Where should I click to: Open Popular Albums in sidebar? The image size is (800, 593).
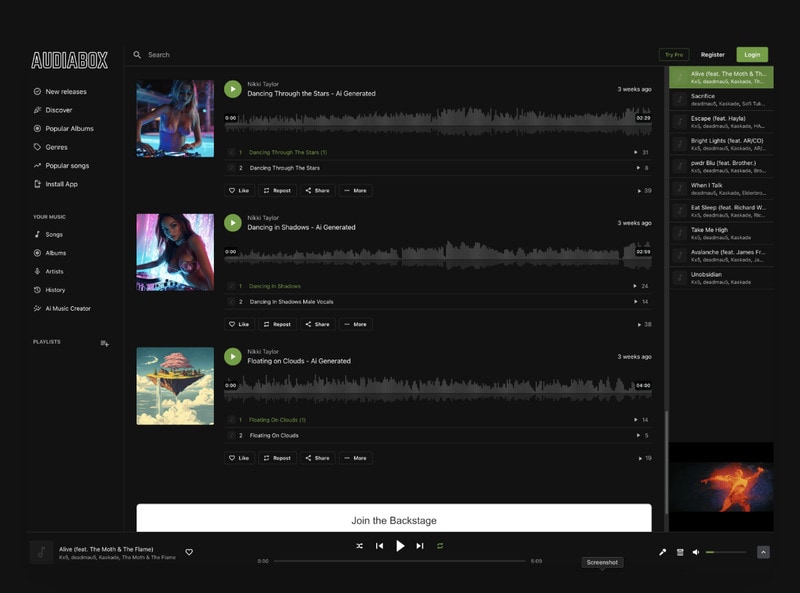[68, 129]
